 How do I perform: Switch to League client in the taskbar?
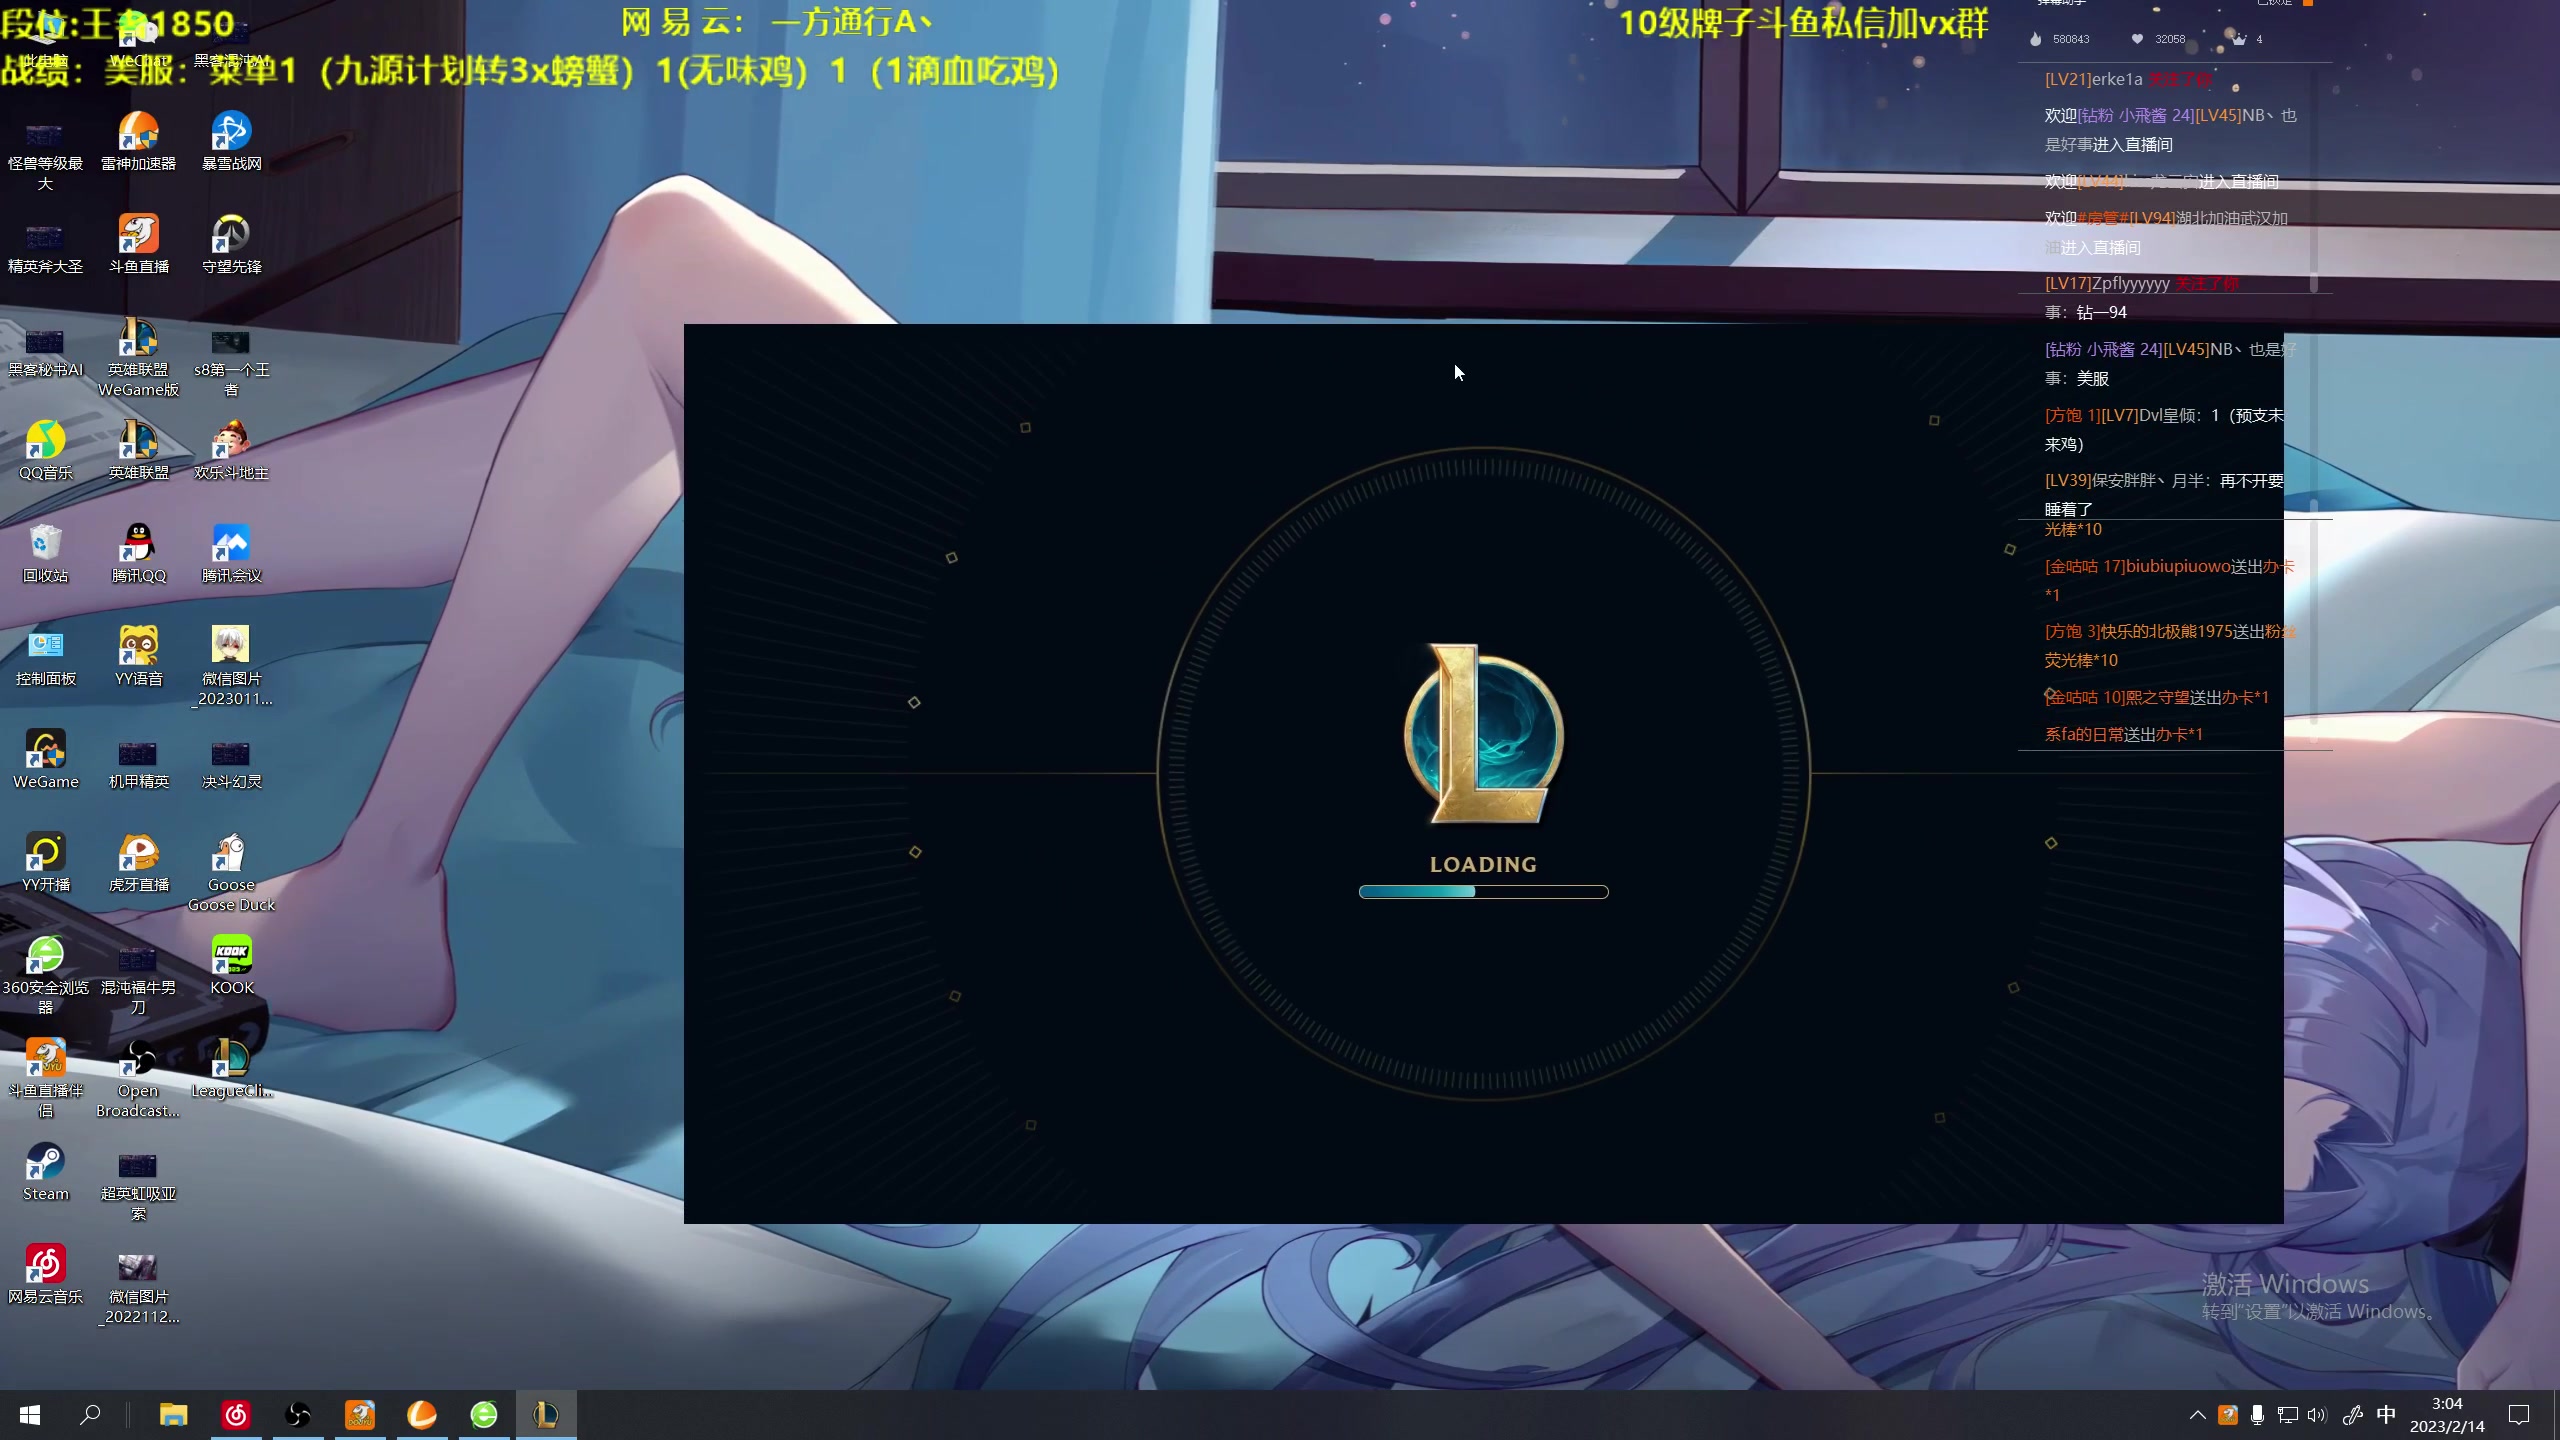point(546,1415)
